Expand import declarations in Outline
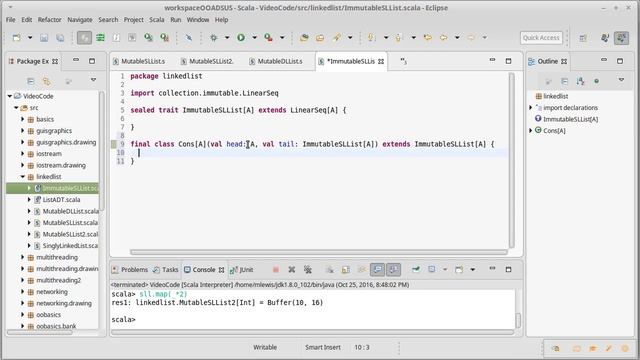The image size is (640, 360). 531,108
